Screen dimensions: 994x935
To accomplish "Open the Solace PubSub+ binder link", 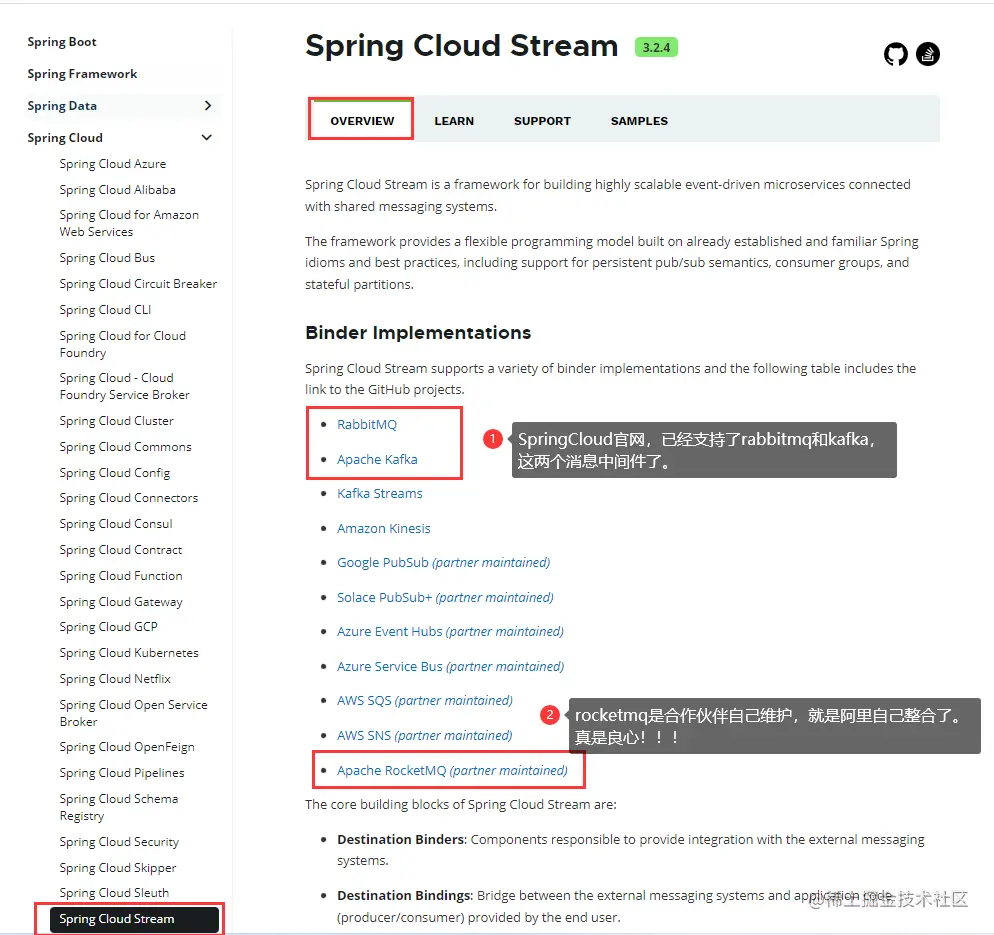I will click(x=445, y=598).
